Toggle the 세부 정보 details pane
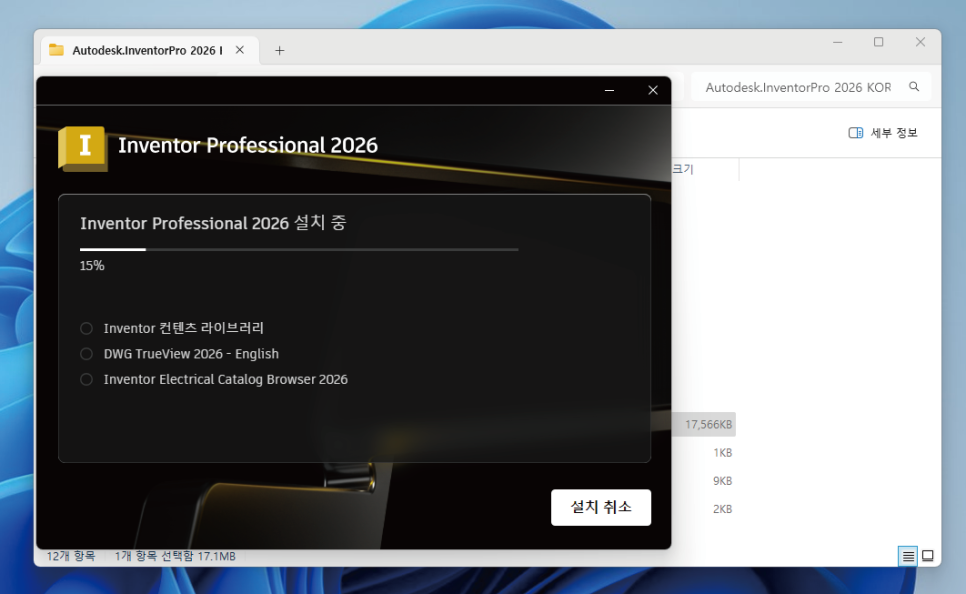 [883, 133]
